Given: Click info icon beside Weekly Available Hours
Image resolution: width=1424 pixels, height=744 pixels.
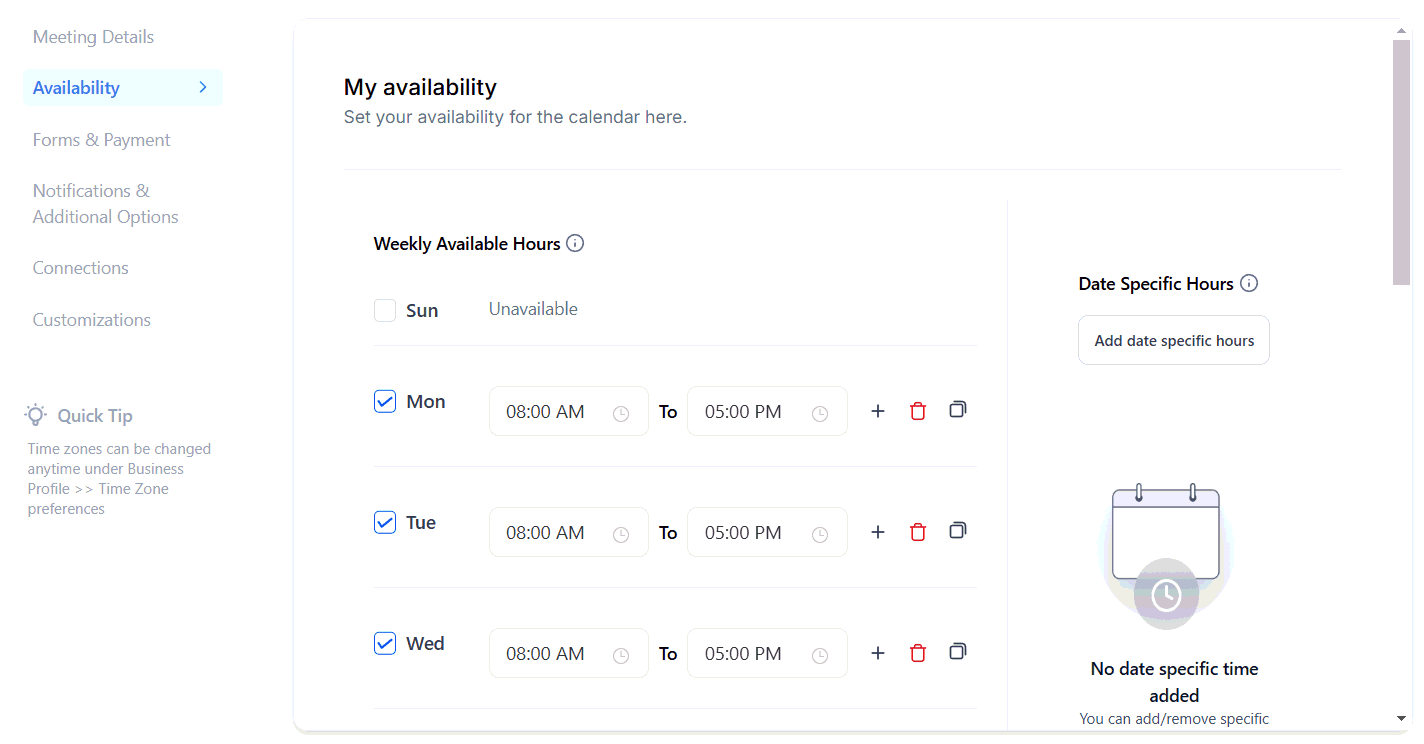Looking at the screenshot, I should tap(575, 243).
